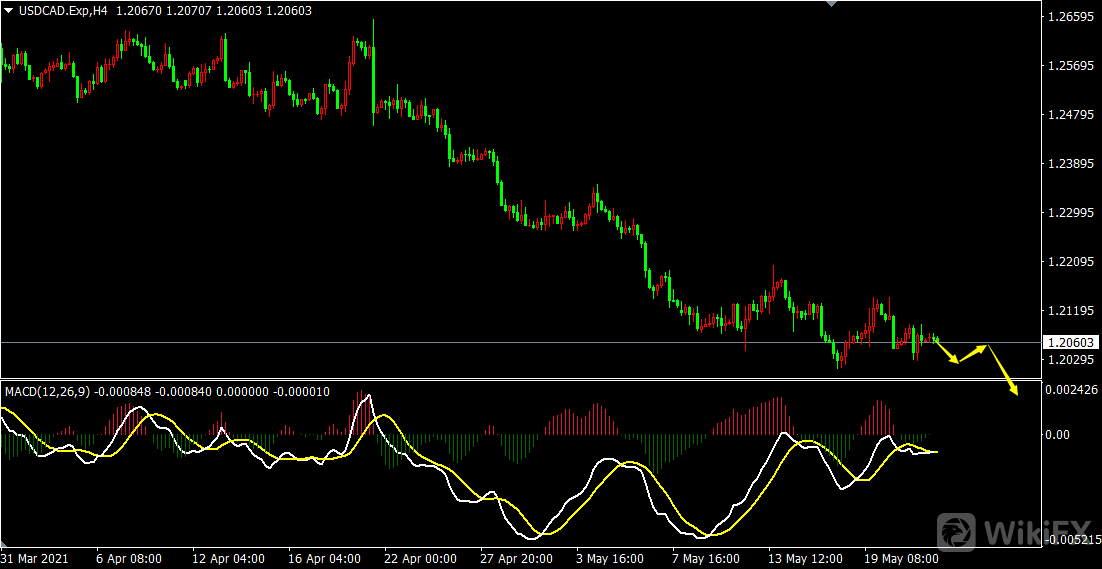Click the triangle beside the USDCAD.Exp,H4 title
Image resolution: width=1102 pixels, height=569 pixels.
click(x=9, y=10)
